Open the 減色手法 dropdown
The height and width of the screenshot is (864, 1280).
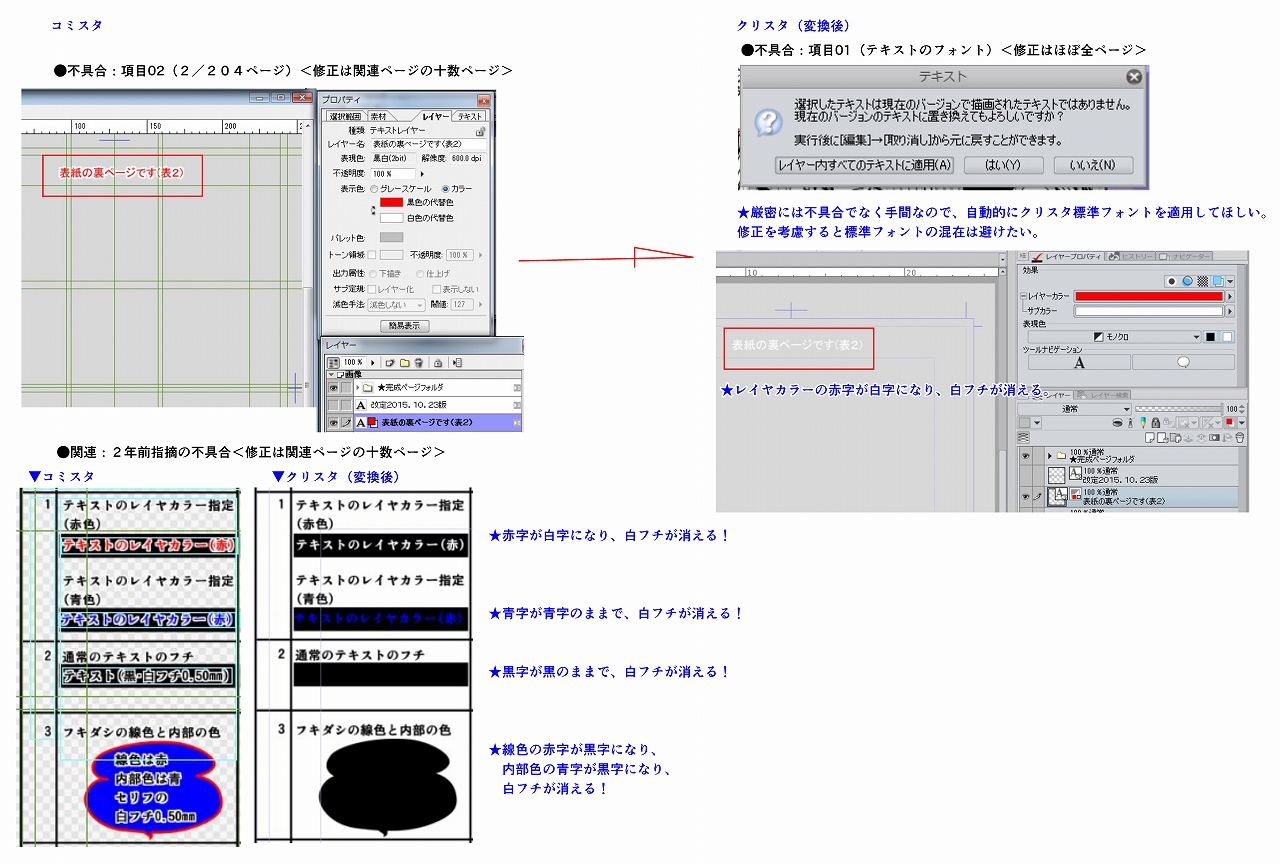point(397,305)
